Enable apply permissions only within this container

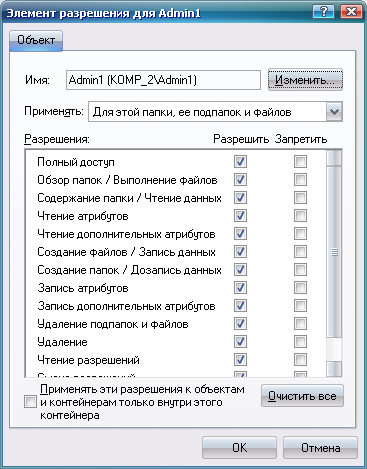[x=30, y=402]
